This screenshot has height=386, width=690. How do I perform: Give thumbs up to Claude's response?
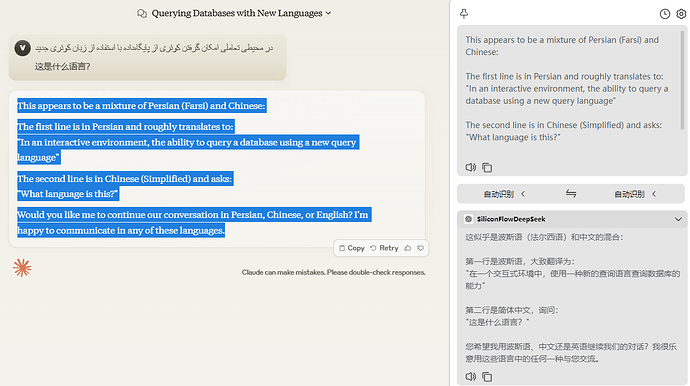tap(407, 248)
